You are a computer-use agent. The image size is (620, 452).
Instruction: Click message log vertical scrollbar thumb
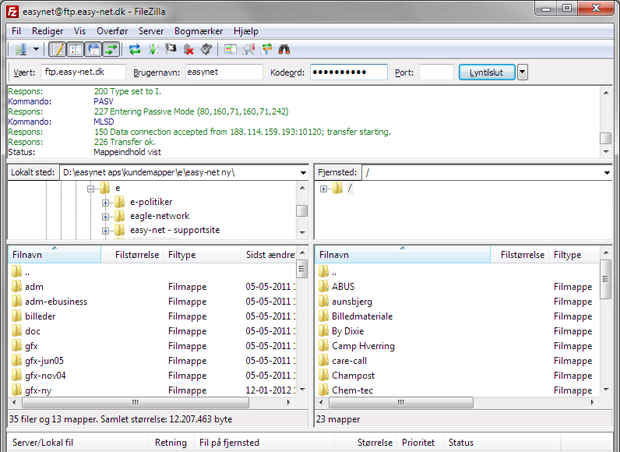click(605, 138)
